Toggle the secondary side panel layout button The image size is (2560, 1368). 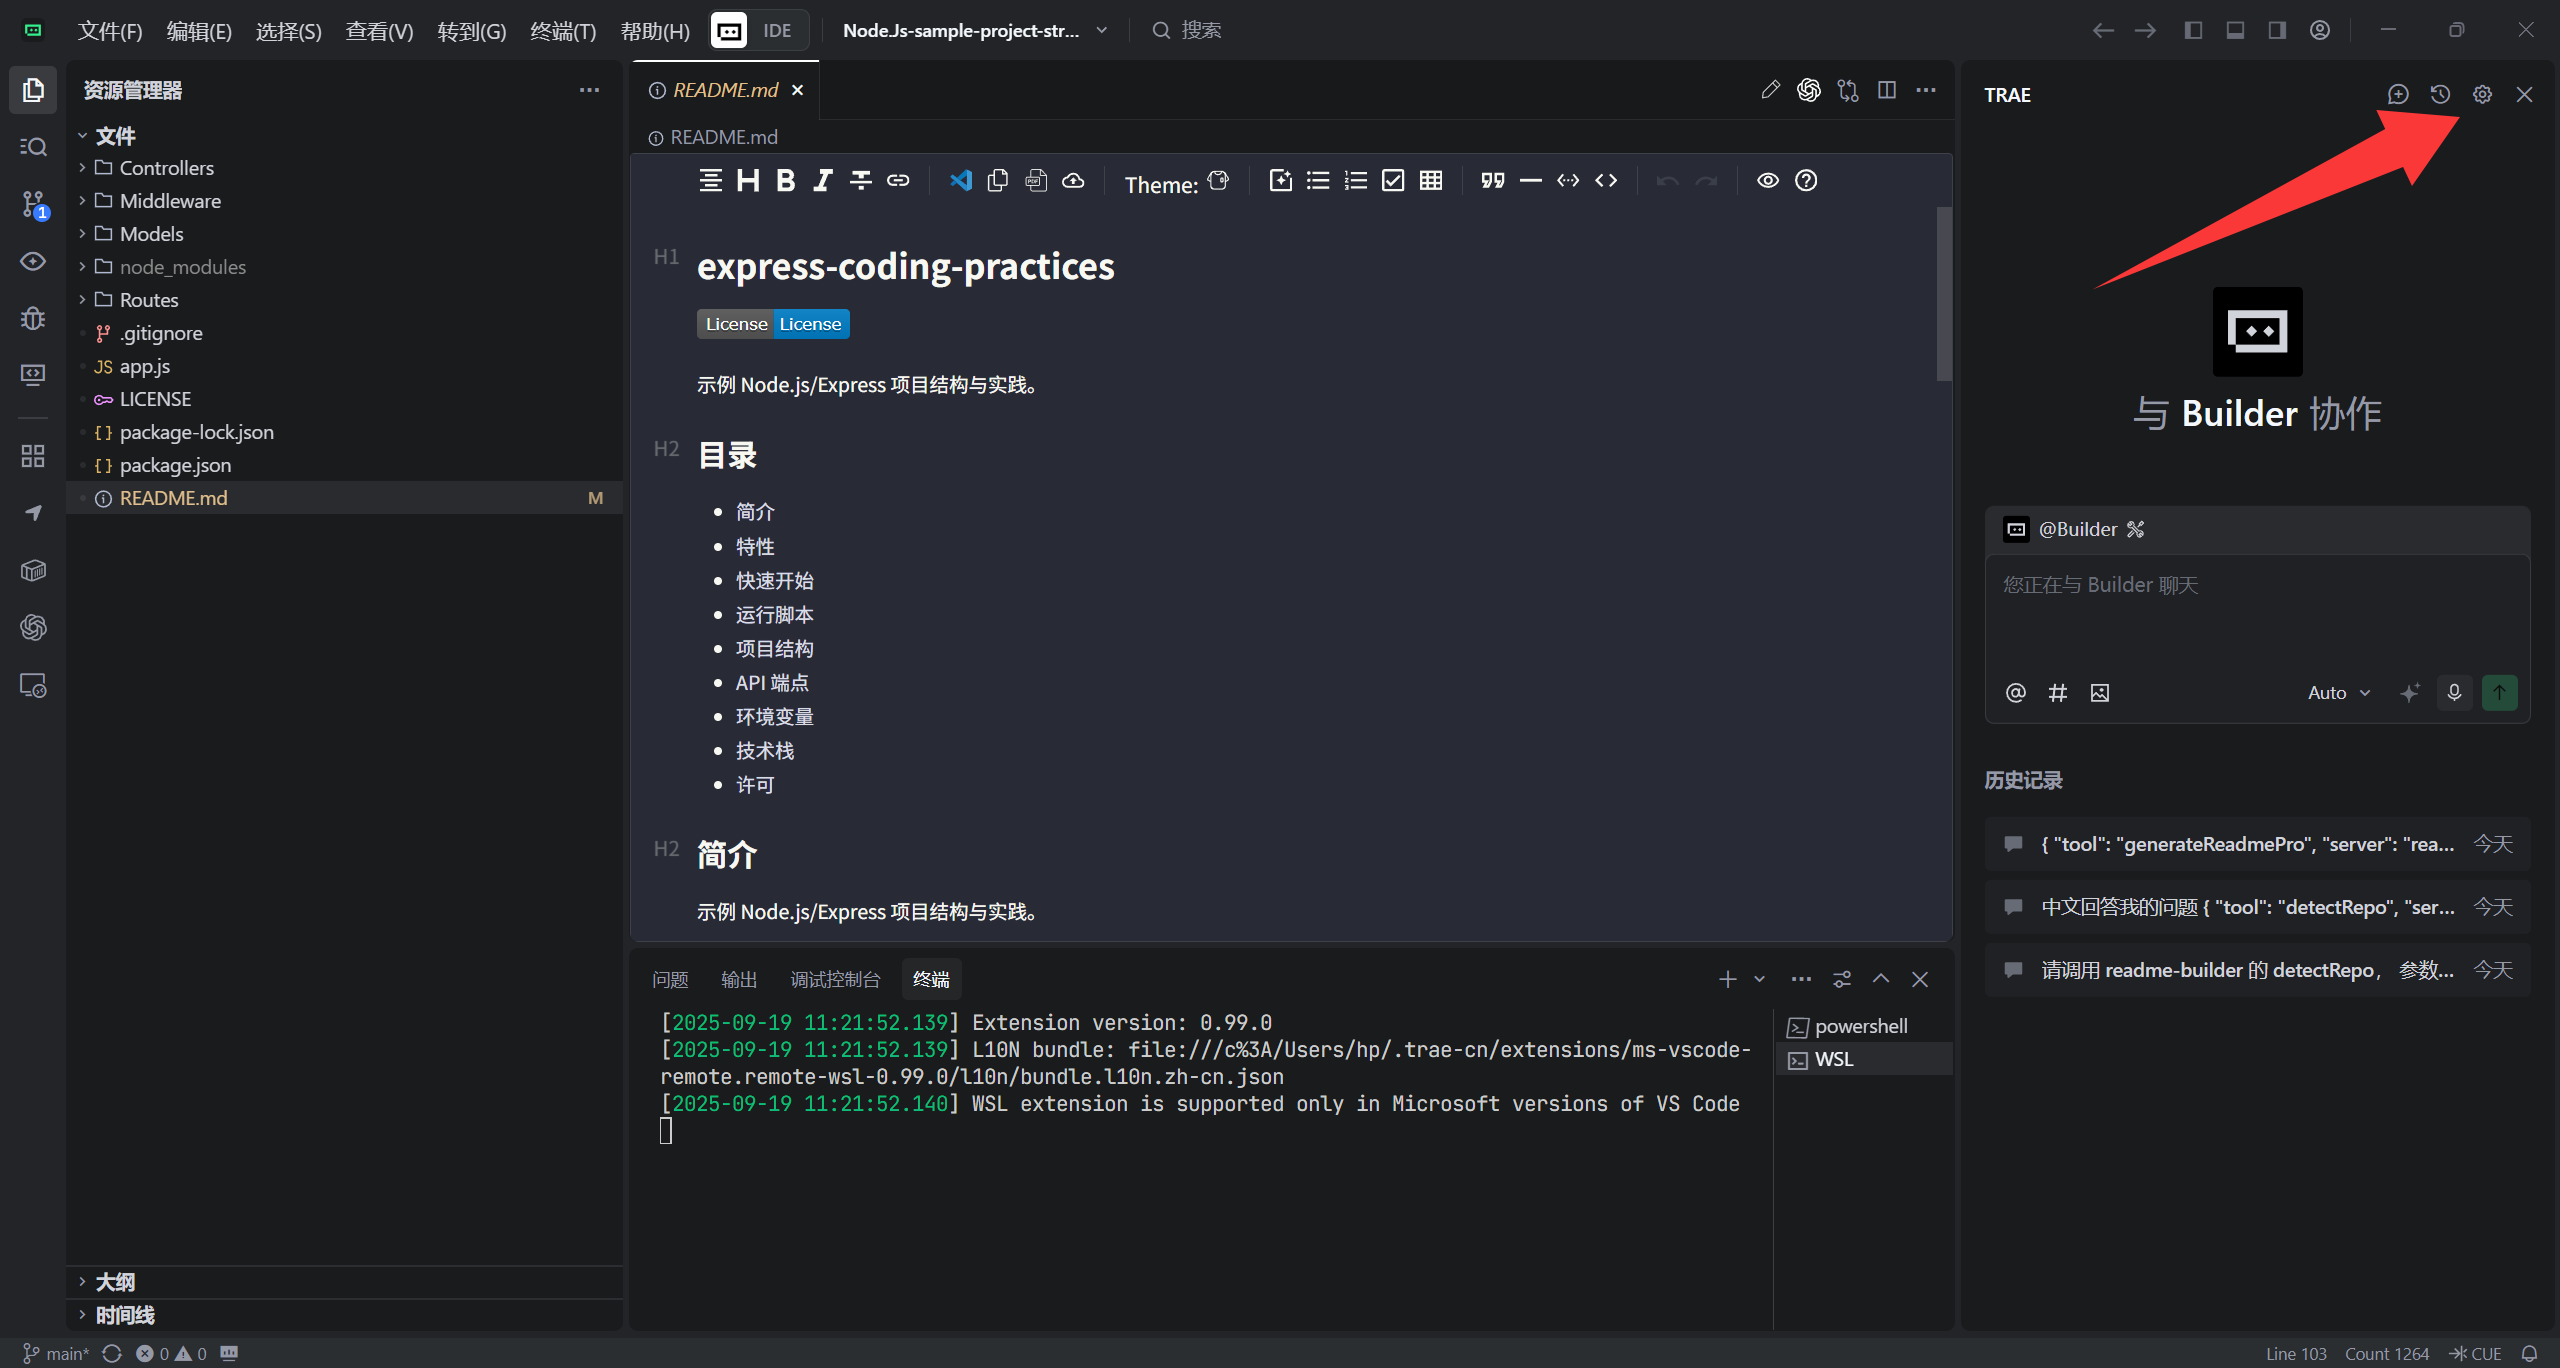pos(2276,30)
